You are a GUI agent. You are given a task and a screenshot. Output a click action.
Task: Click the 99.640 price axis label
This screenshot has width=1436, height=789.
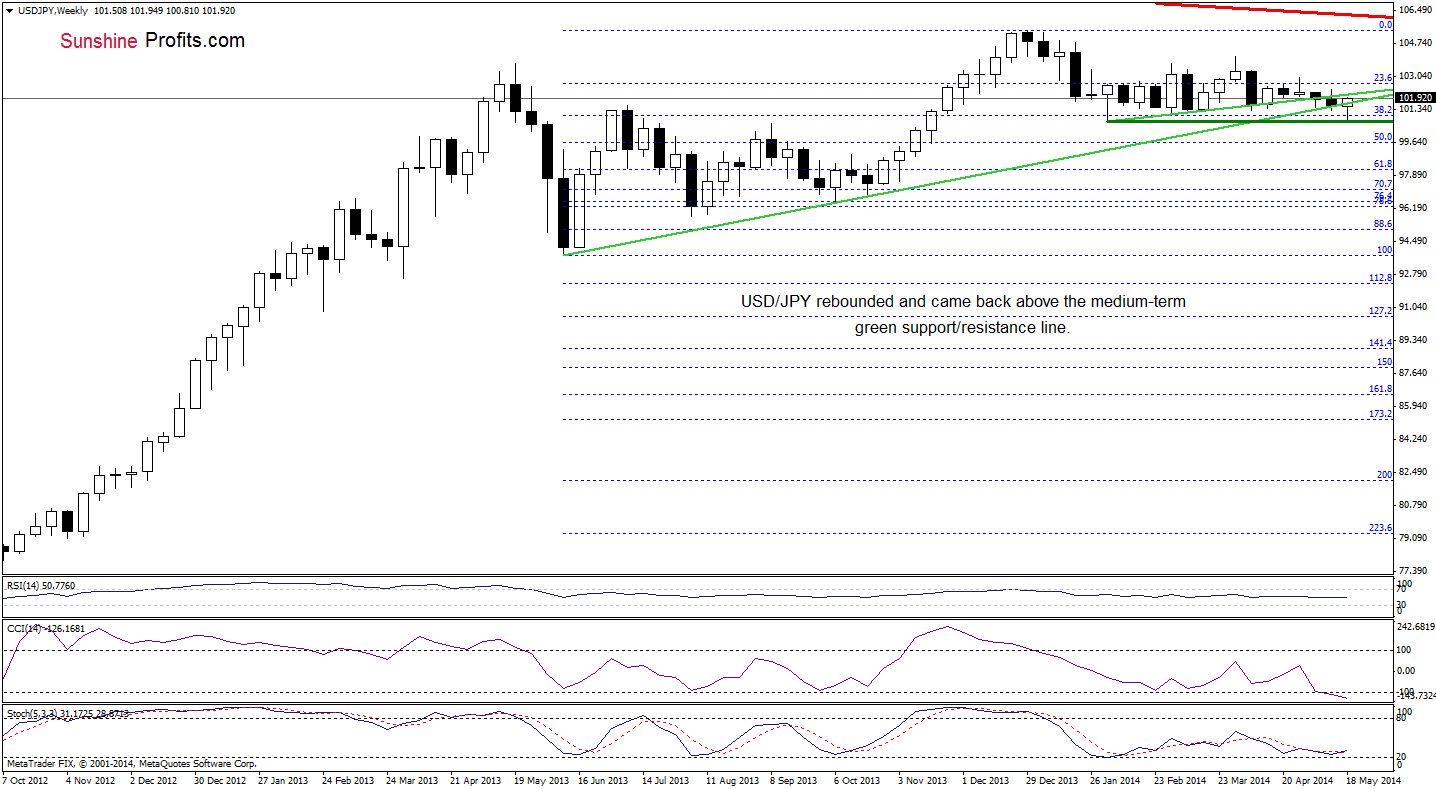click(x=1415, y=142)
